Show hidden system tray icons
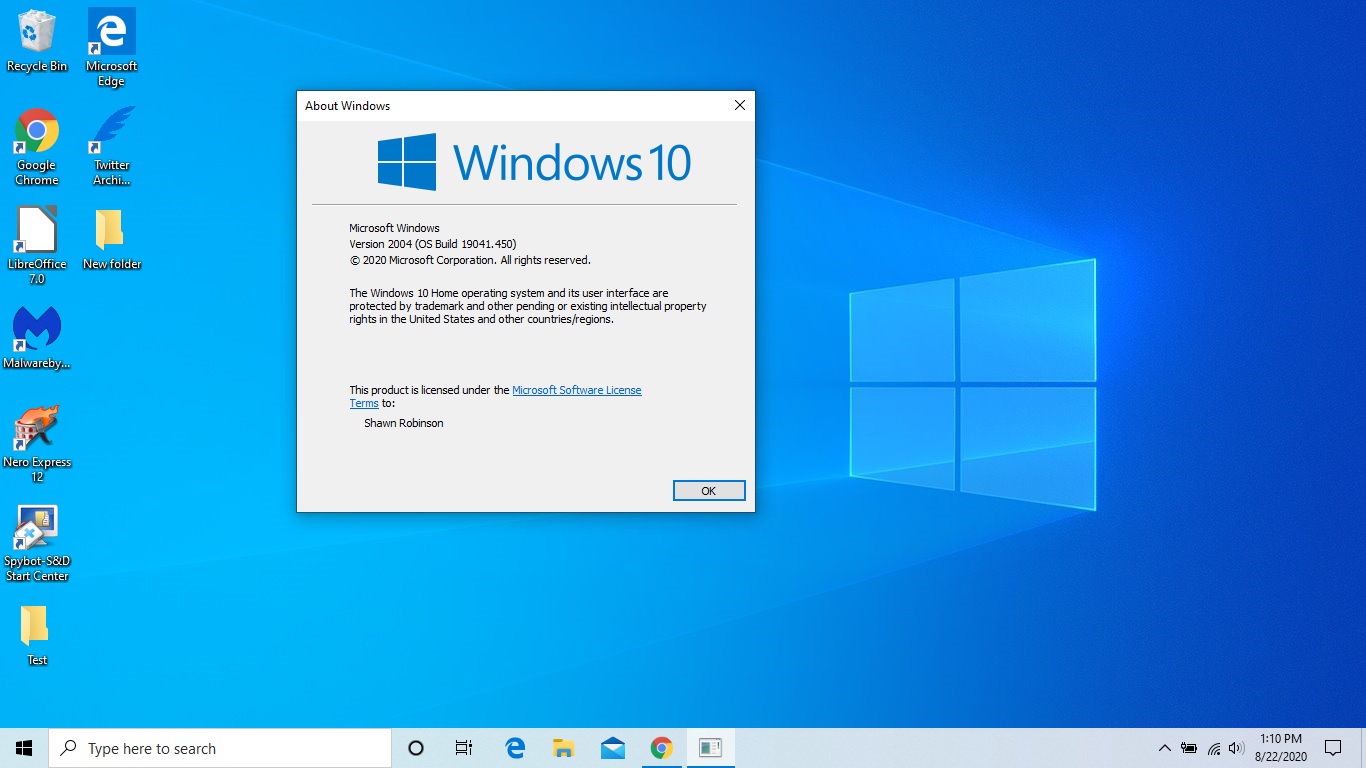Viewport: 1366px width, 768px height. click(x=1164, y=748)
